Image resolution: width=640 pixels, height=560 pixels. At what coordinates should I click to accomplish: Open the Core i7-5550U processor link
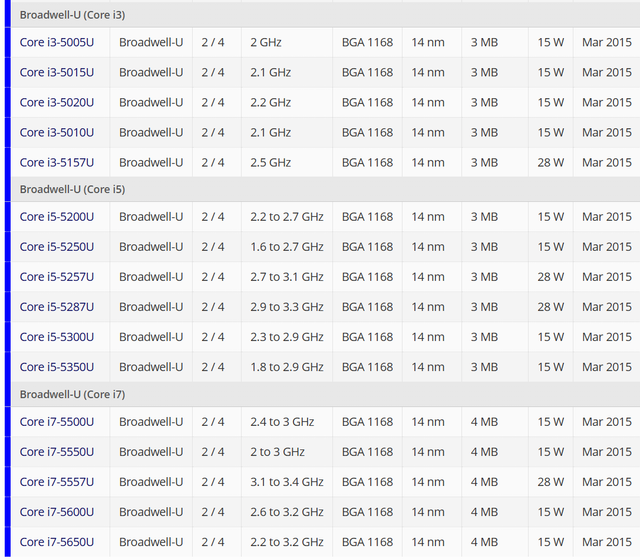57,452
